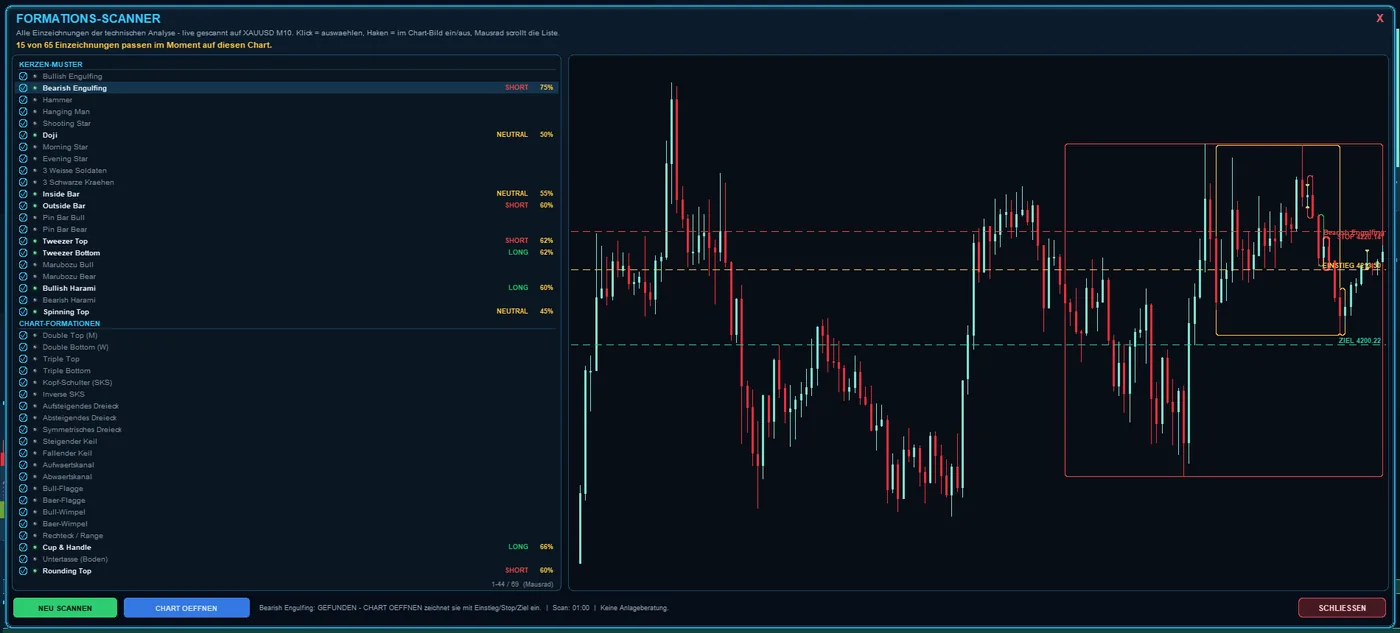Click the ZIEL 4200.22 label on chart

tap(1359, 341)
